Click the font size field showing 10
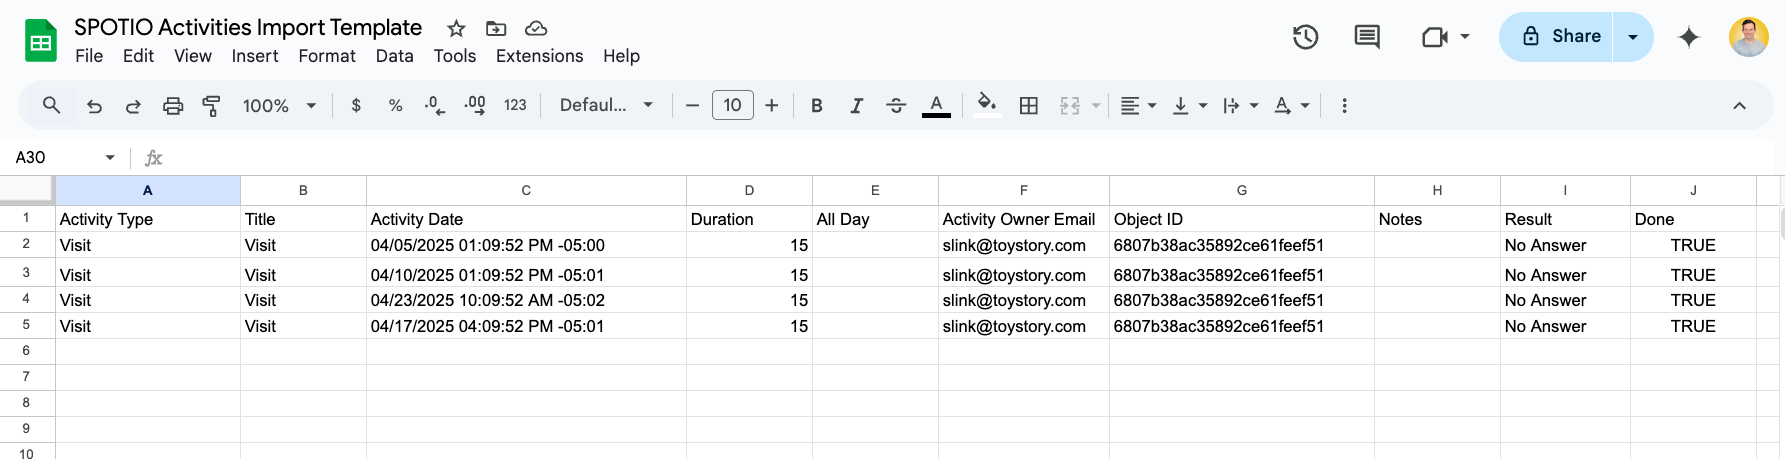1785x459 pixels. (x=732, y=105)
